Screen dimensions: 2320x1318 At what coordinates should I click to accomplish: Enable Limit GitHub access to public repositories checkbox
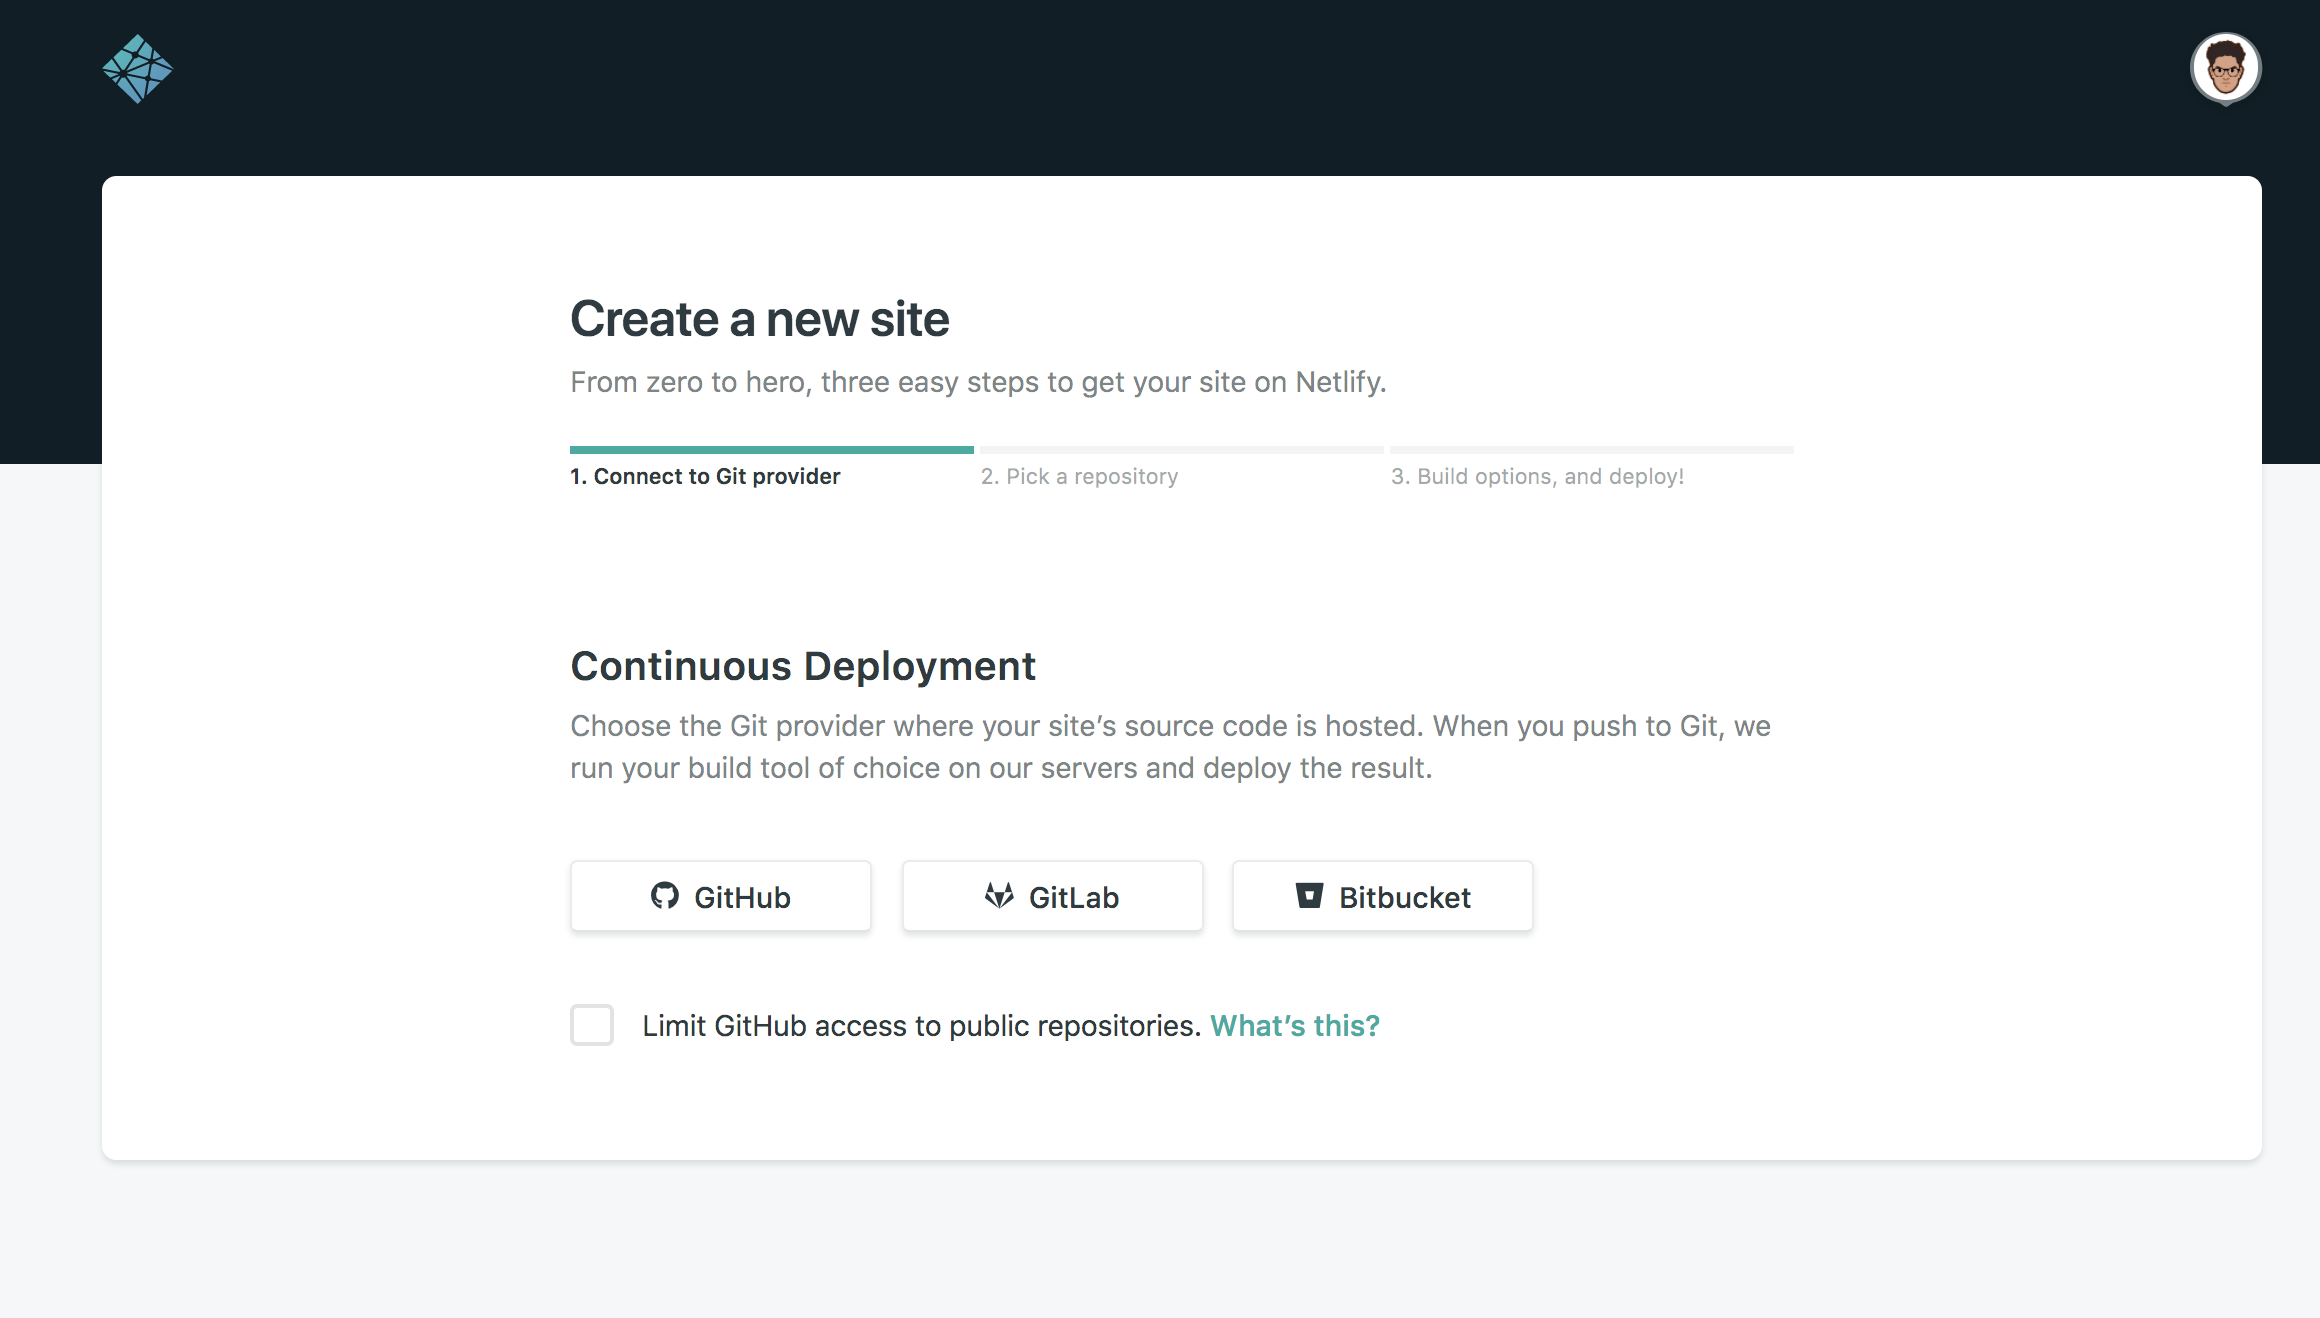click(592, 1025)
